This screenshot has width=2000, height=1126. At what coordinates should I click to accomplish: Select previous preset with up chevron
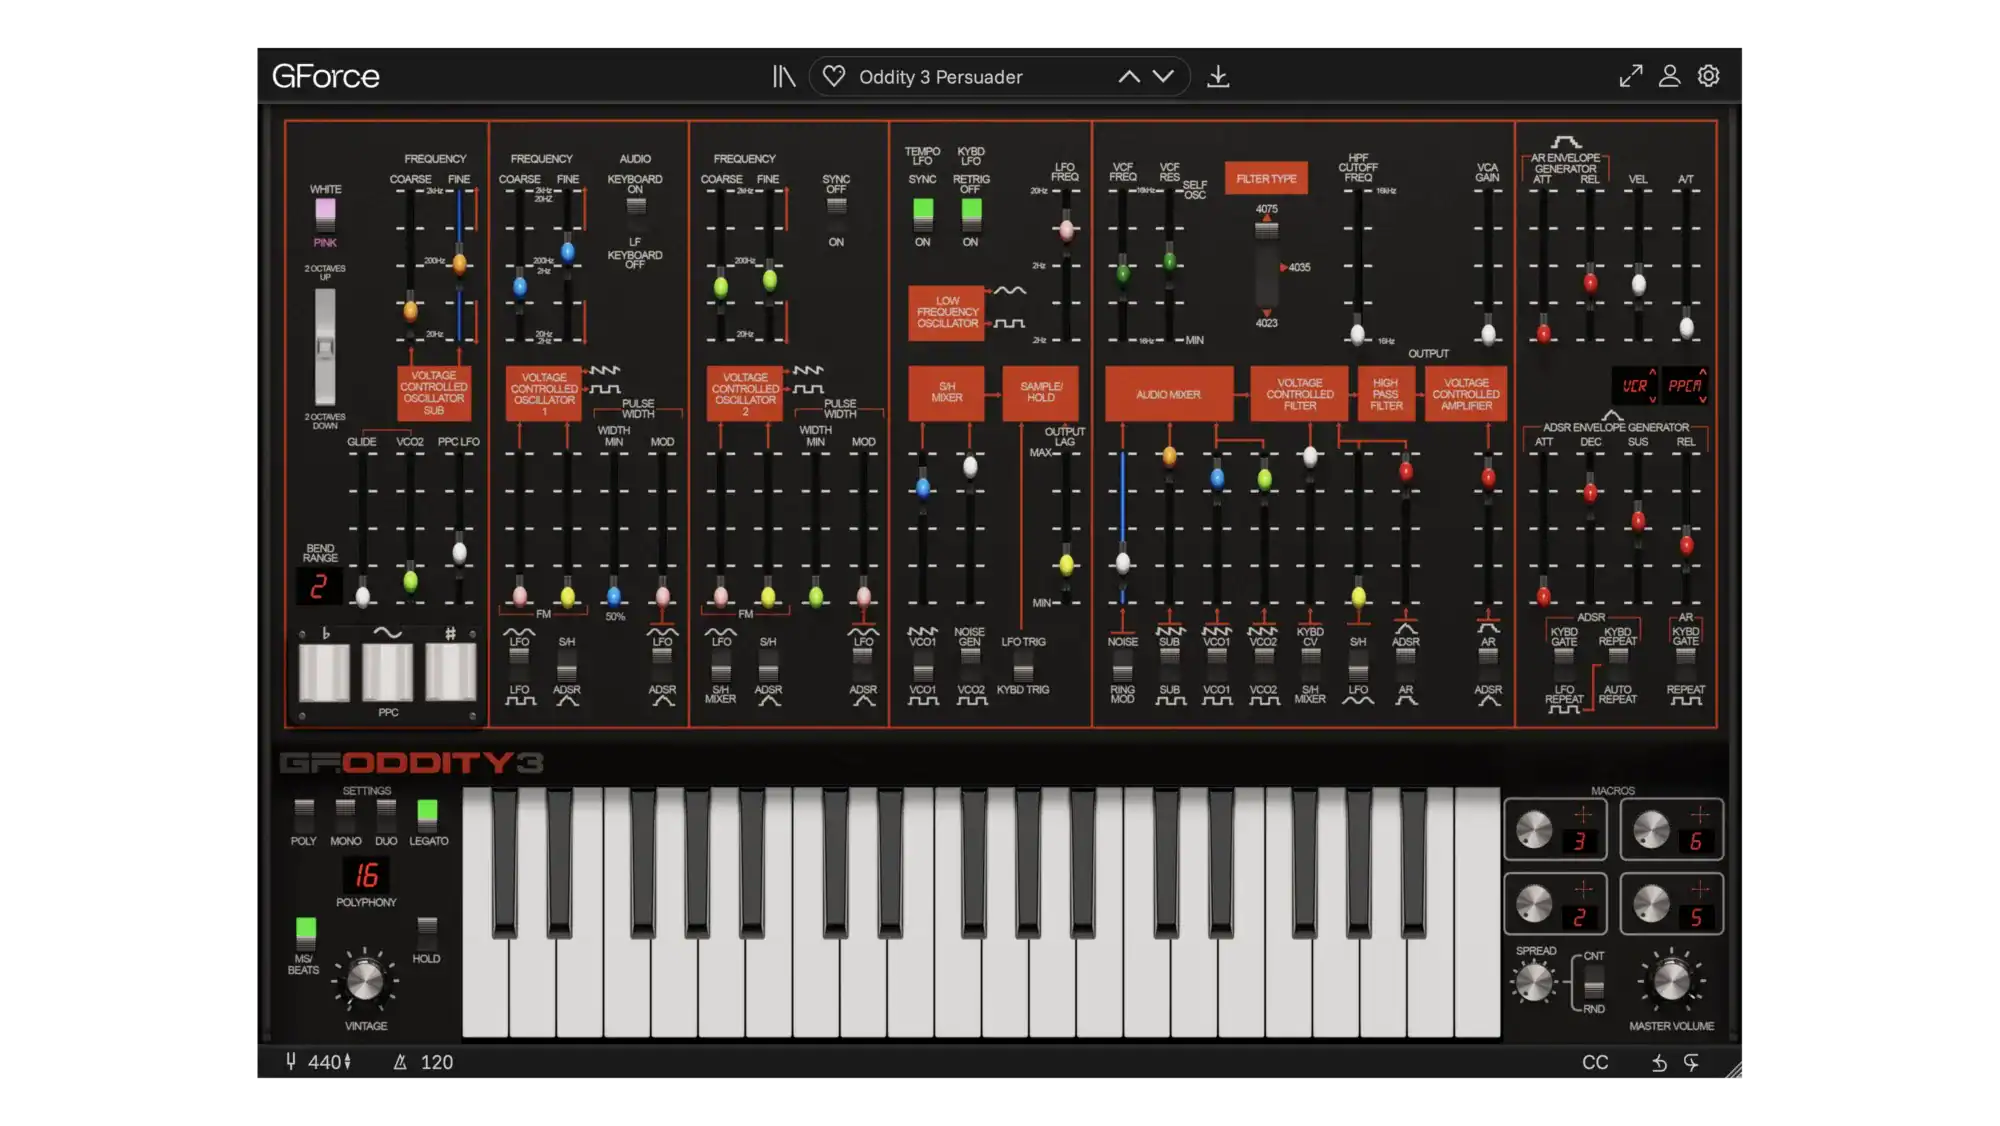(1129, 77)
